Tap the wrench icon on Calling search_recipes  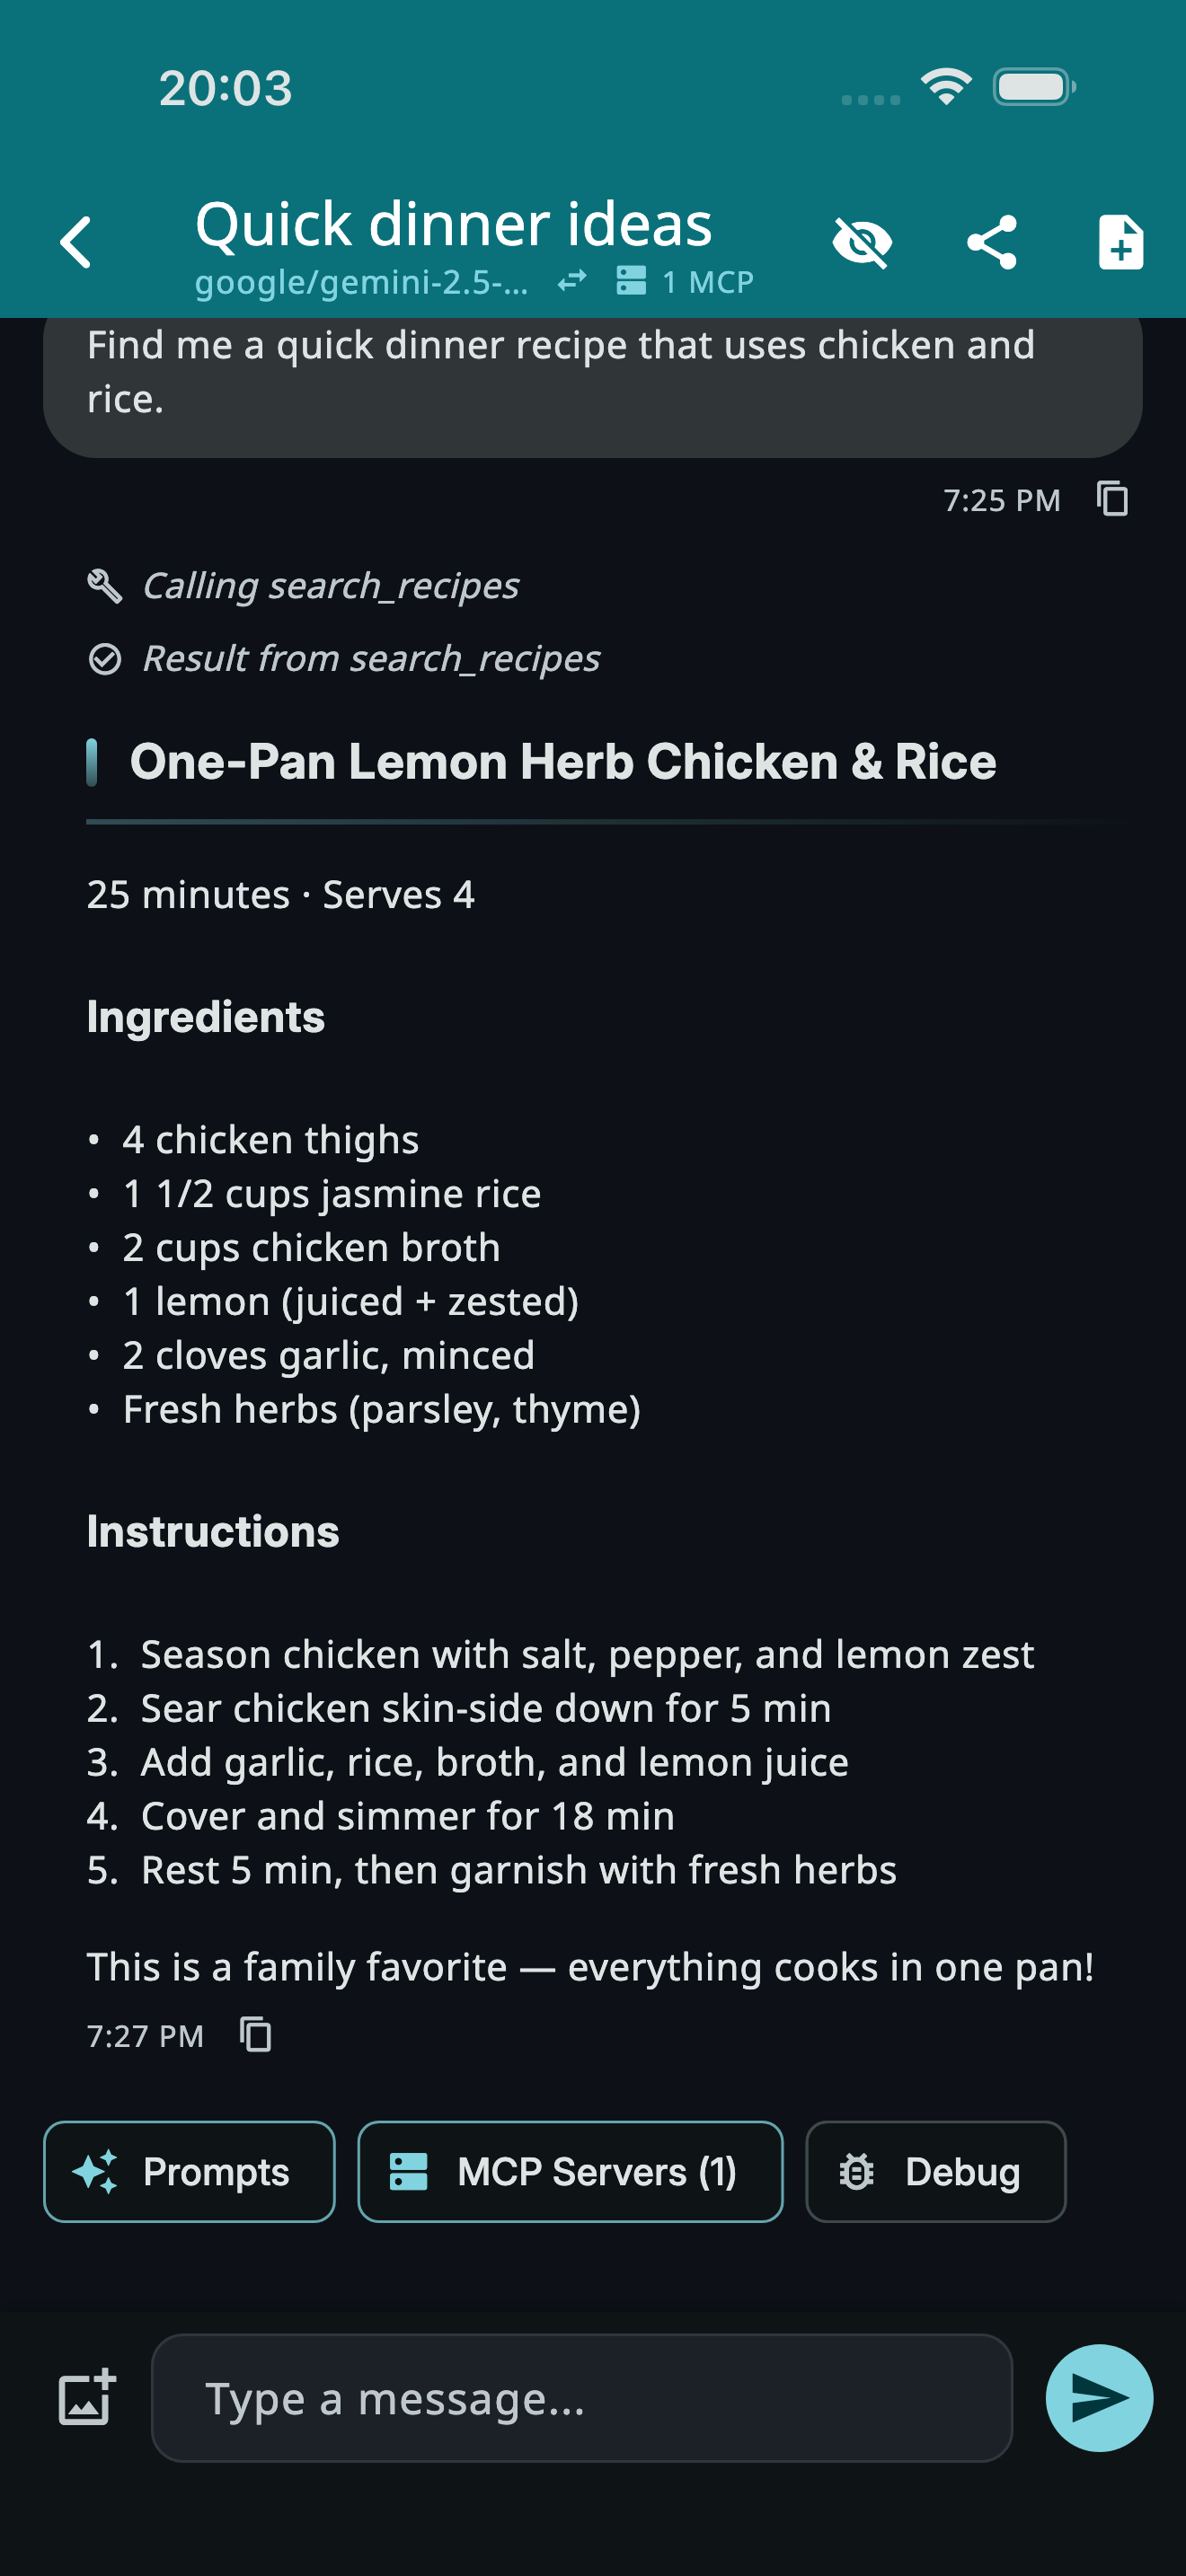102,583
